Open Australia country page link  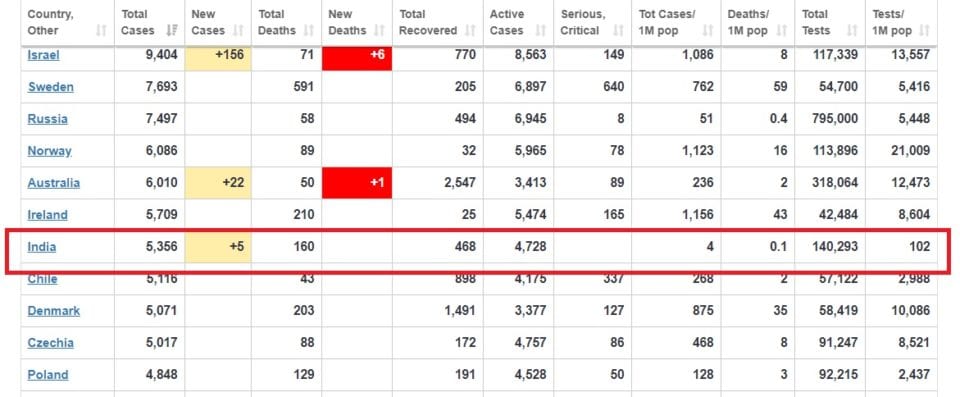coord(53,183)
